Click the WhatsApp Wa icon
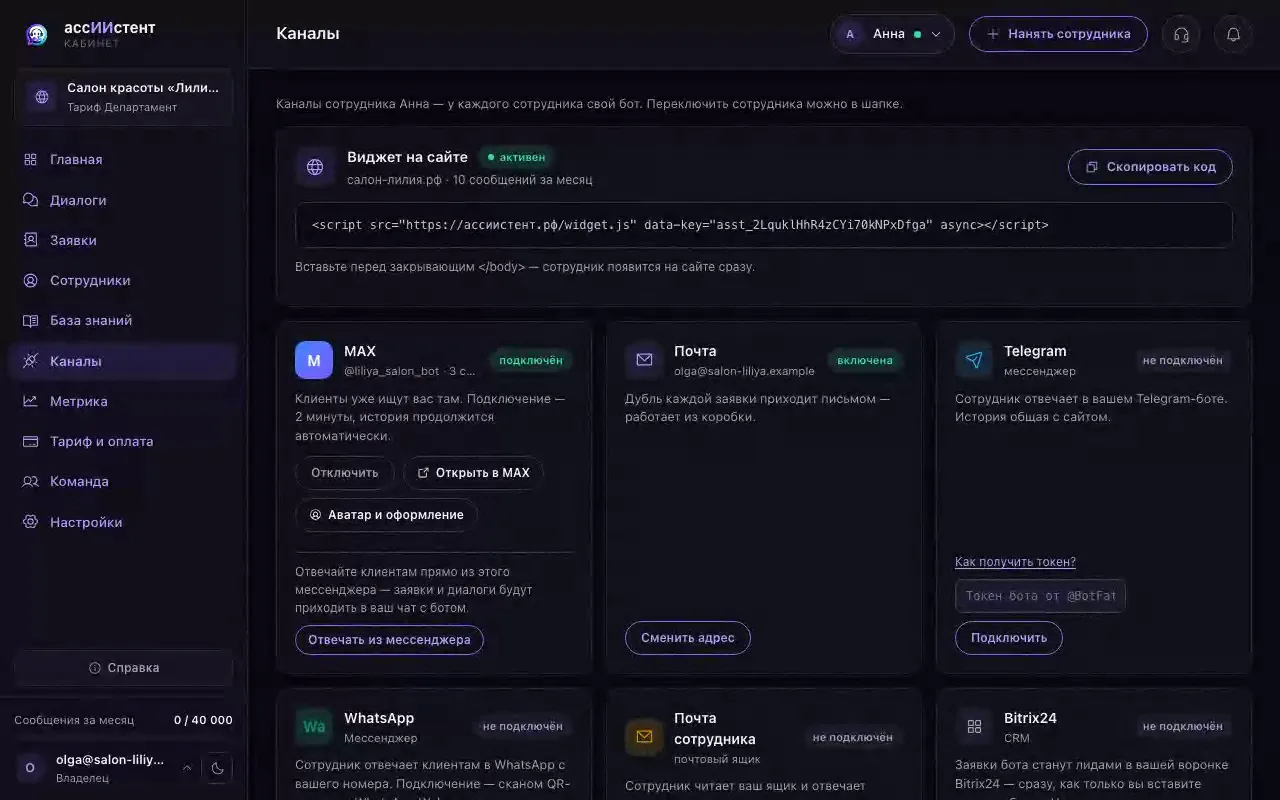The image size is (1280, 800). 314,727
